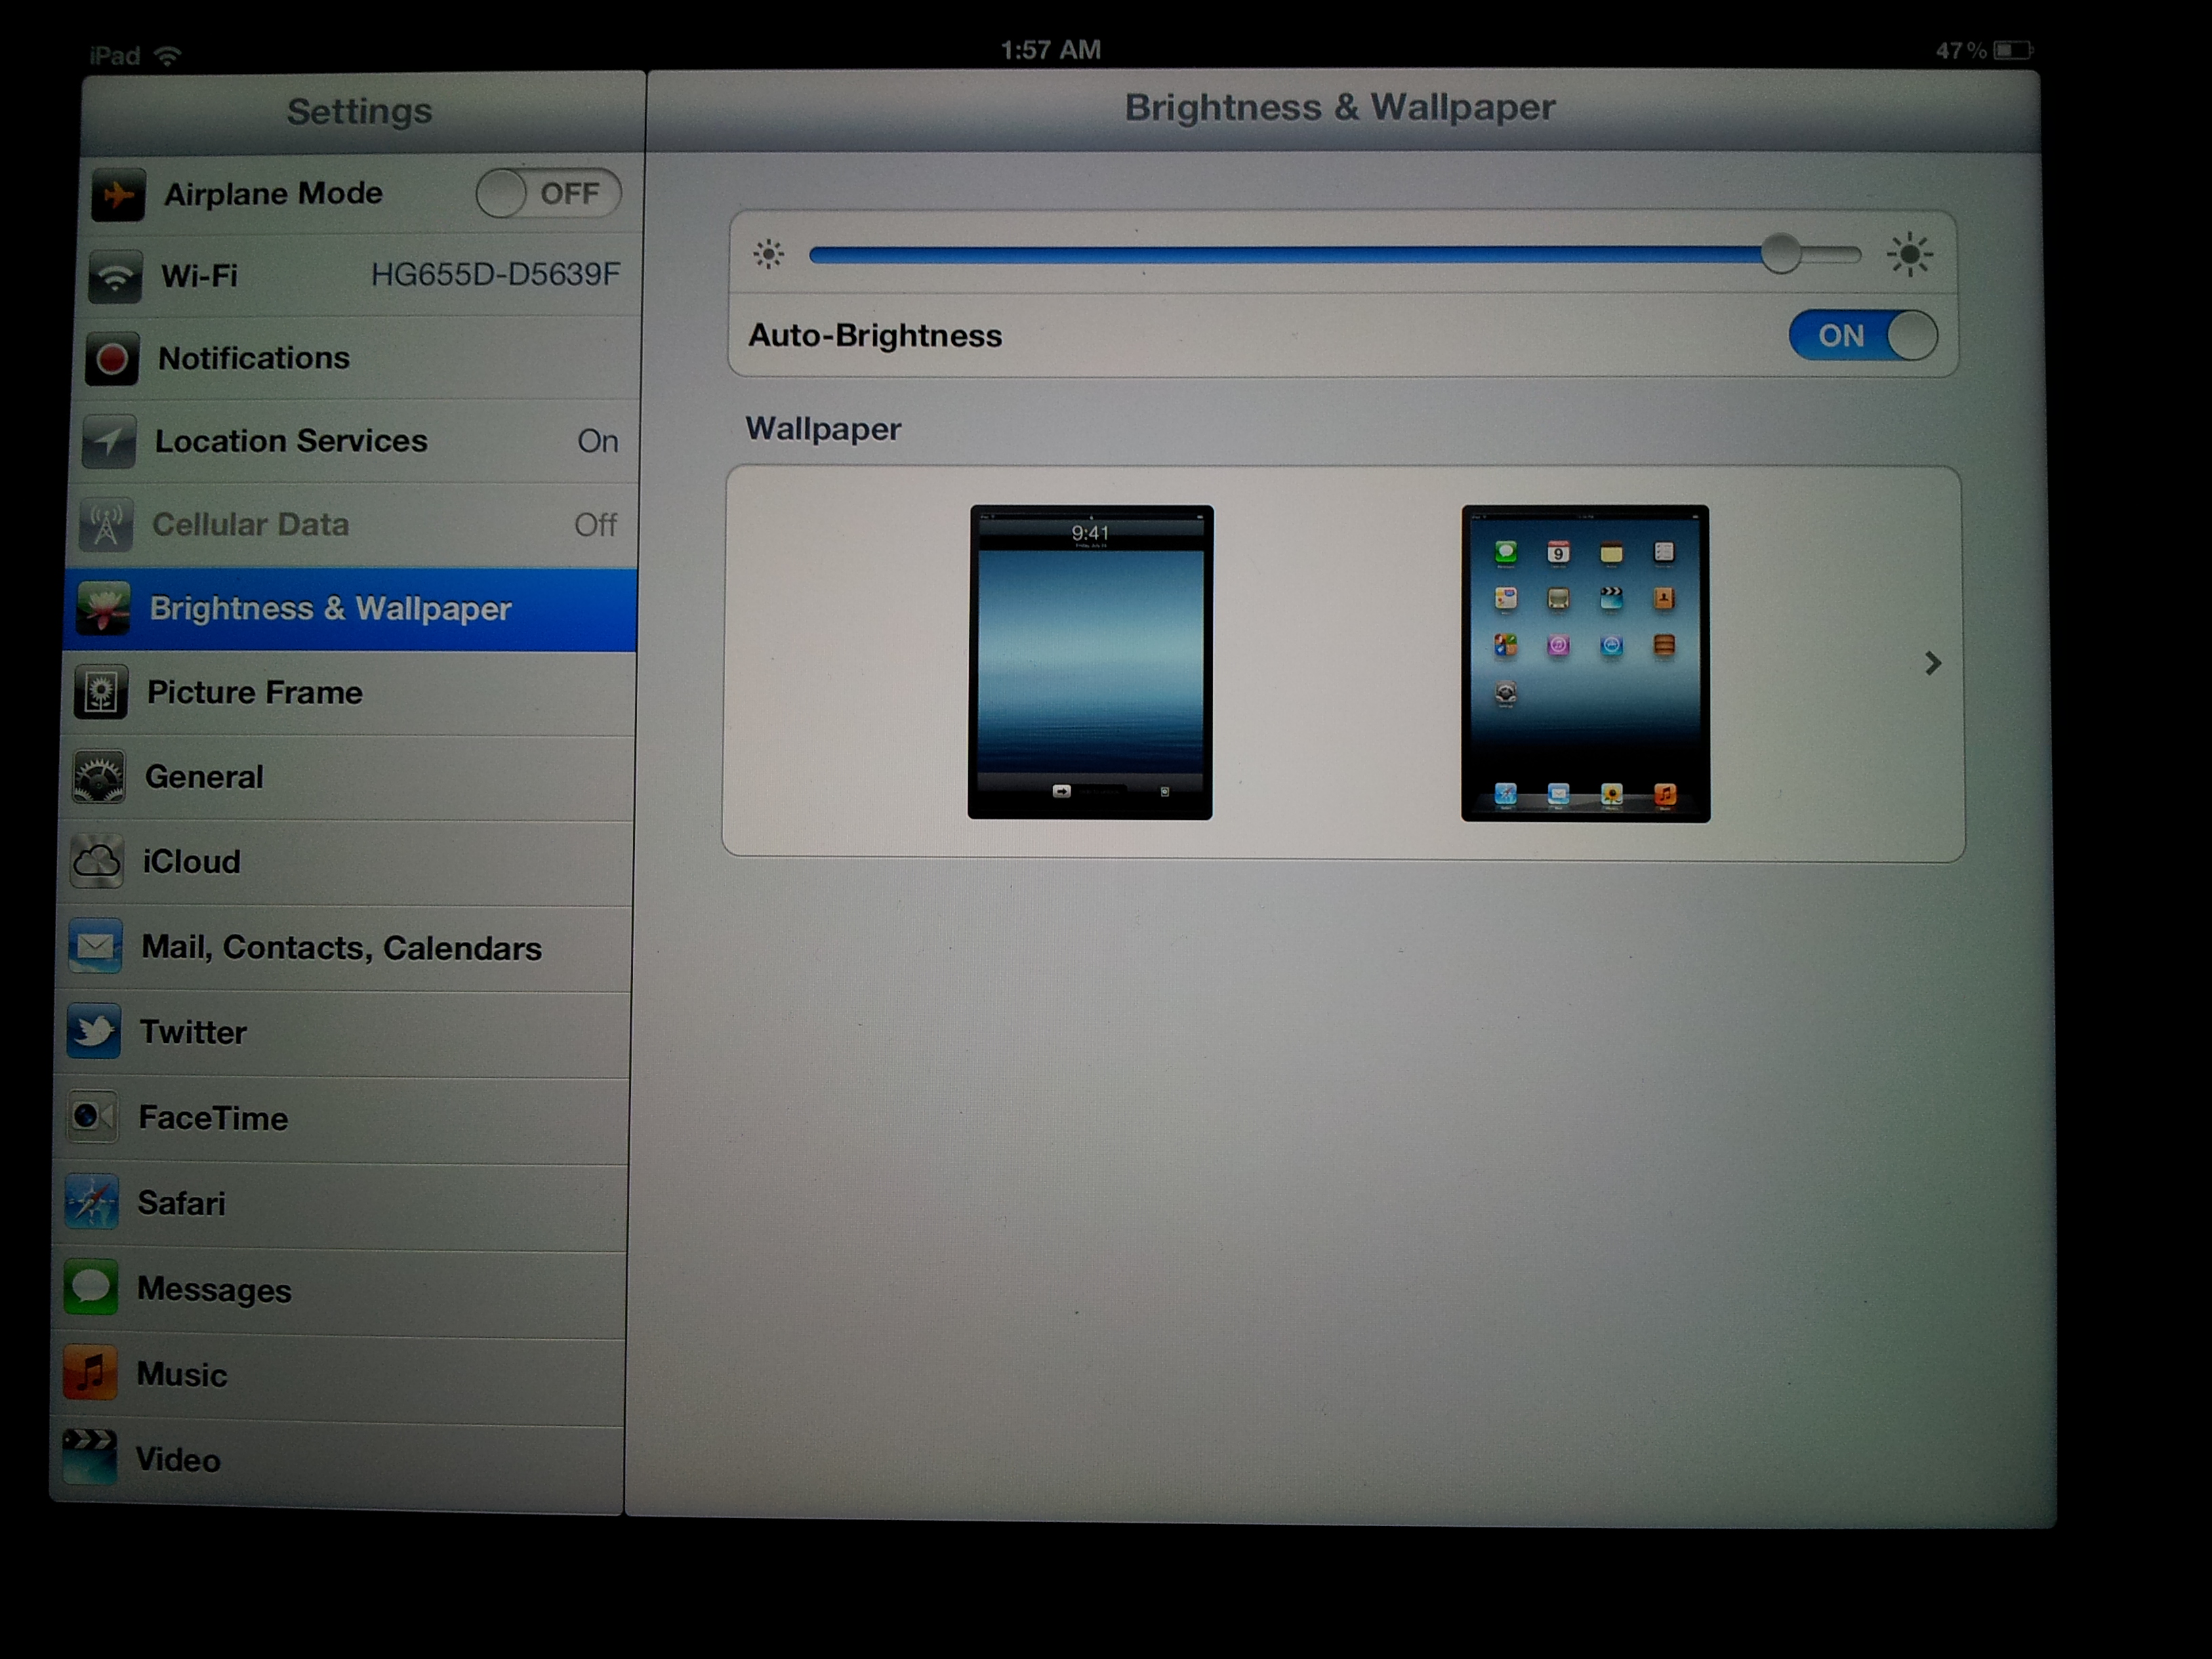Tap the Wallpaper section heading
This screenshot has height=1659, width=2212.
click(823, 429)
